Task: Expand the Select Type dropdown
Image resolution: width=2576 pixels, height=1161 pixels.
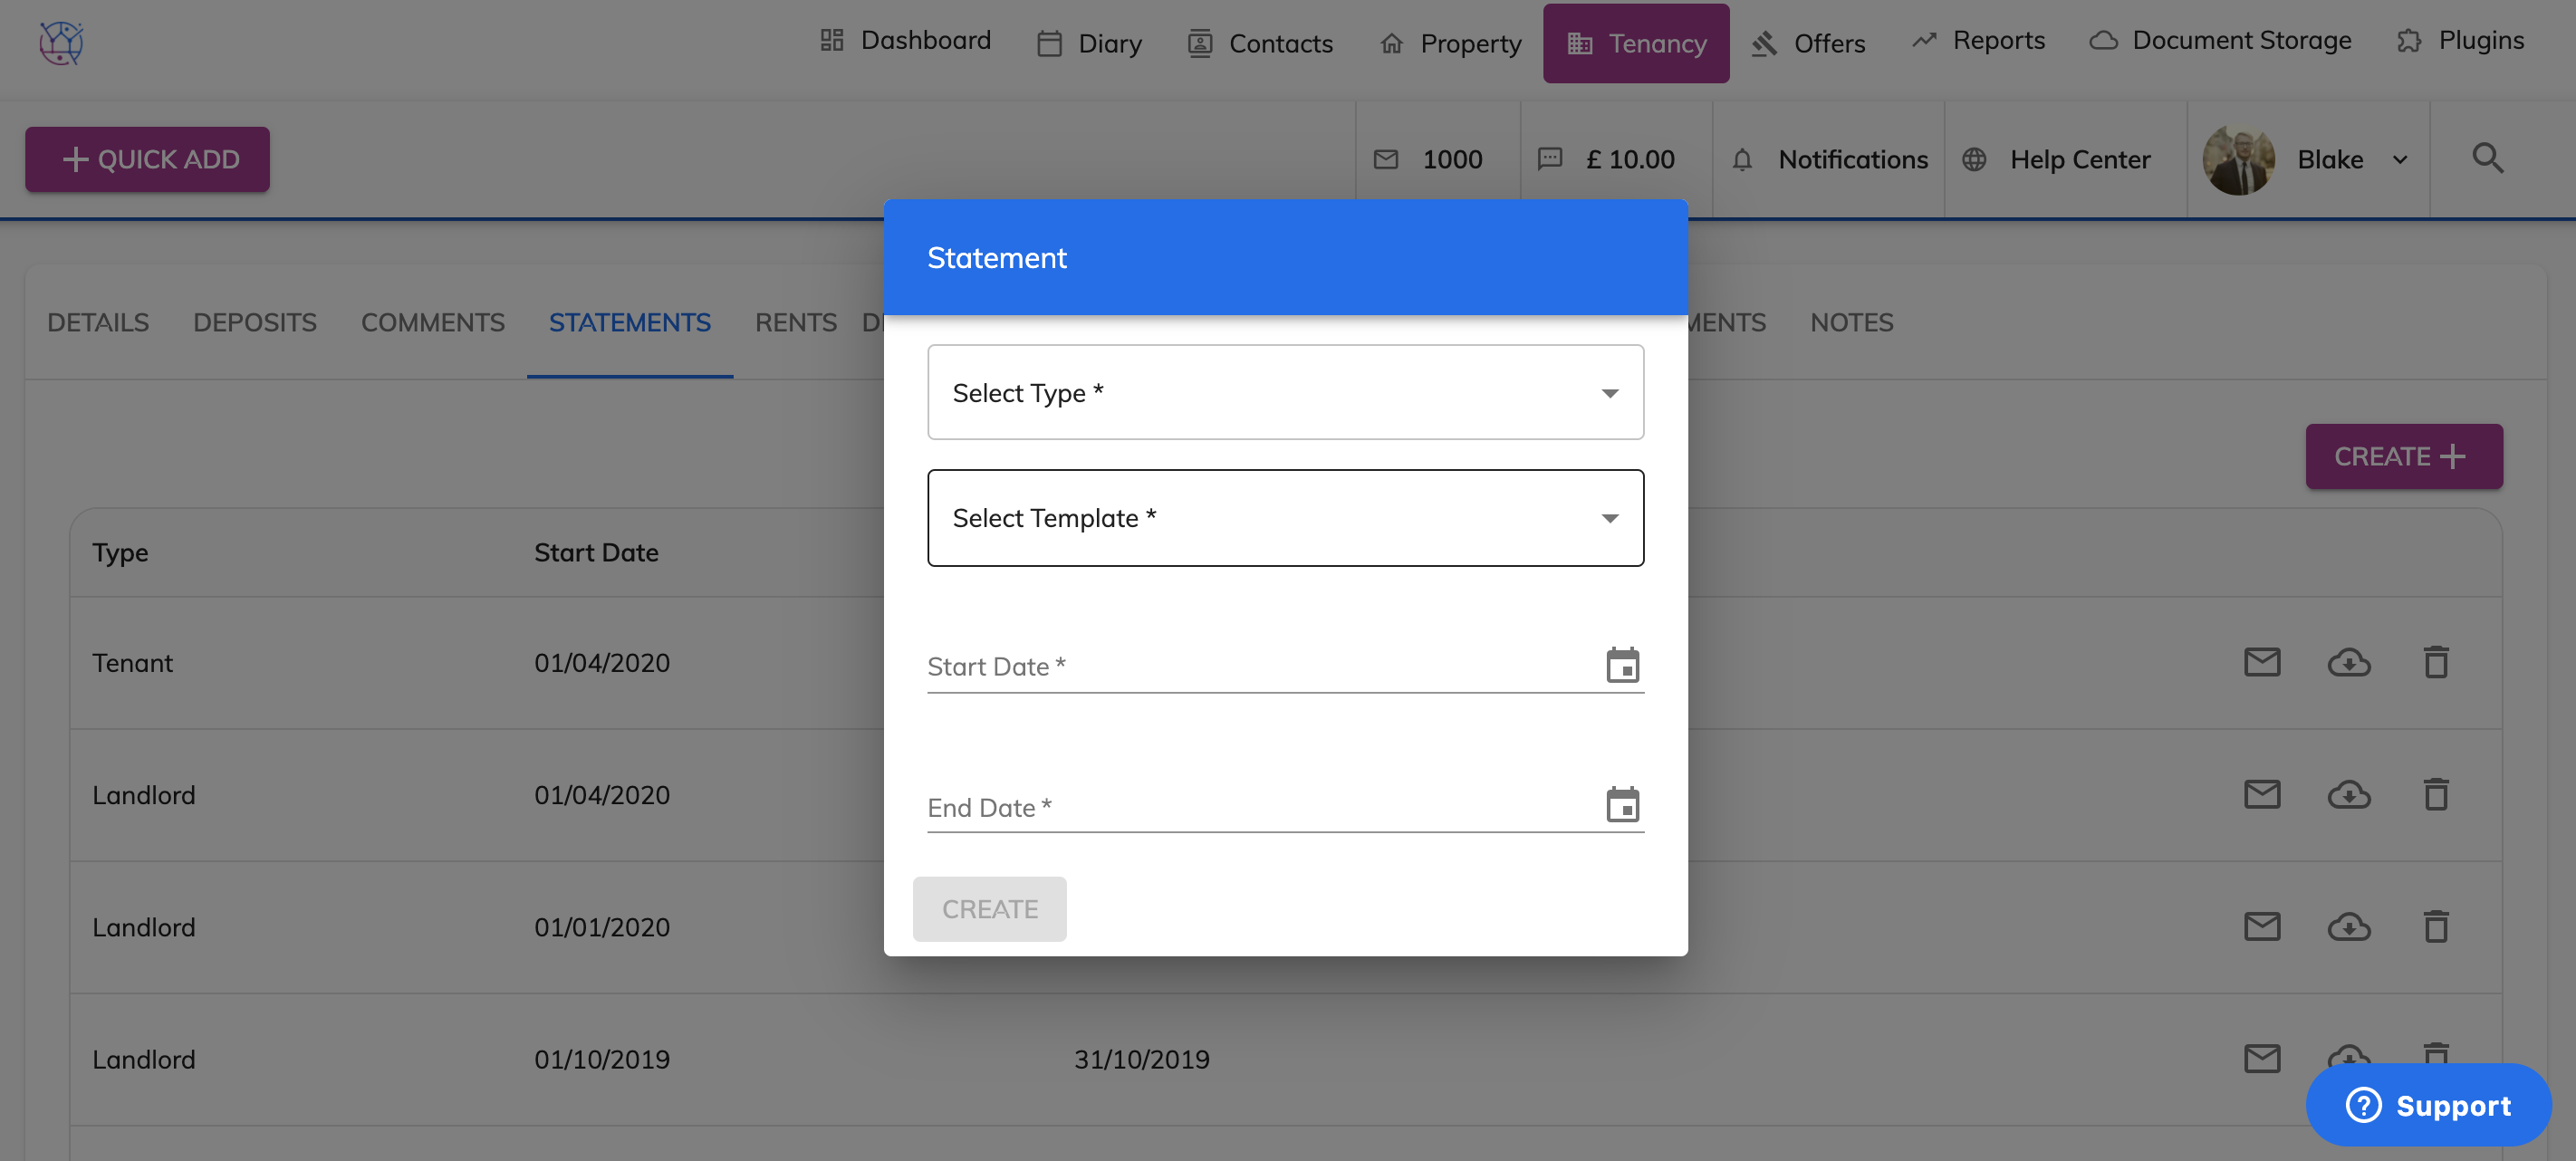Action: (x=1285, y=392)
